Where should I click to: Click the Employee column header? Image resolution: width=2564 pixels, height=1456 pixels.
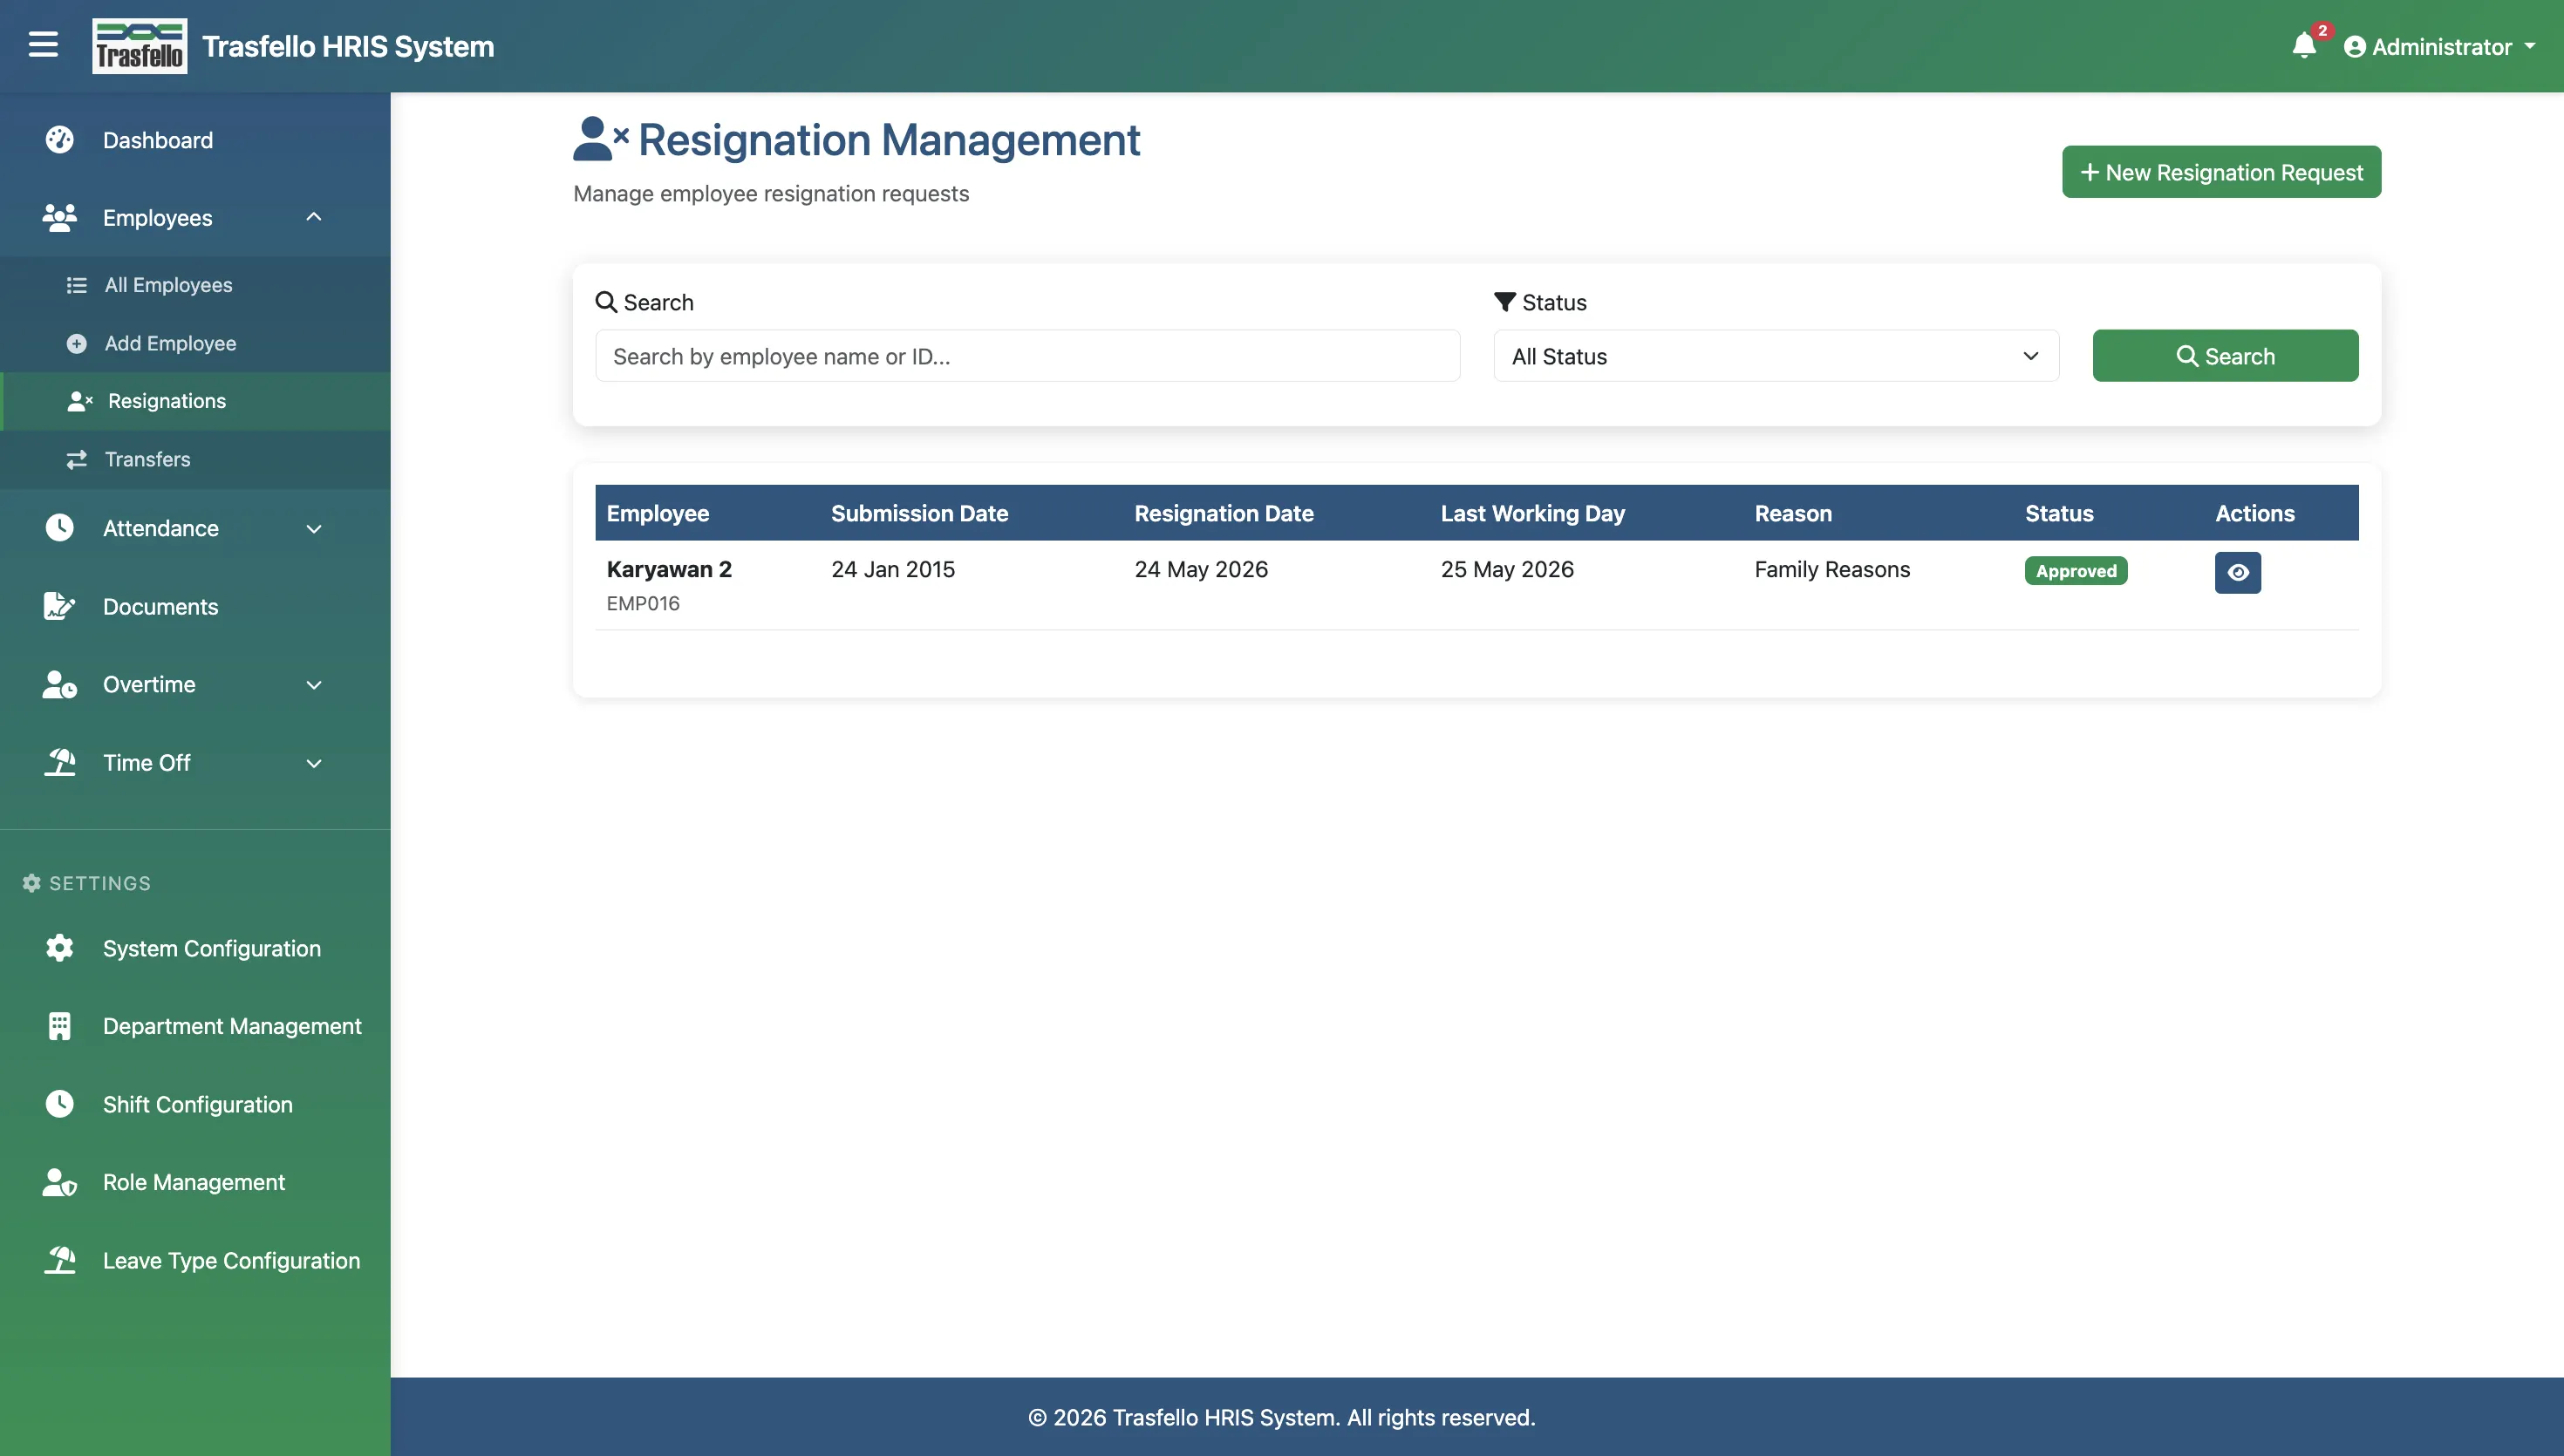[658, 513]
